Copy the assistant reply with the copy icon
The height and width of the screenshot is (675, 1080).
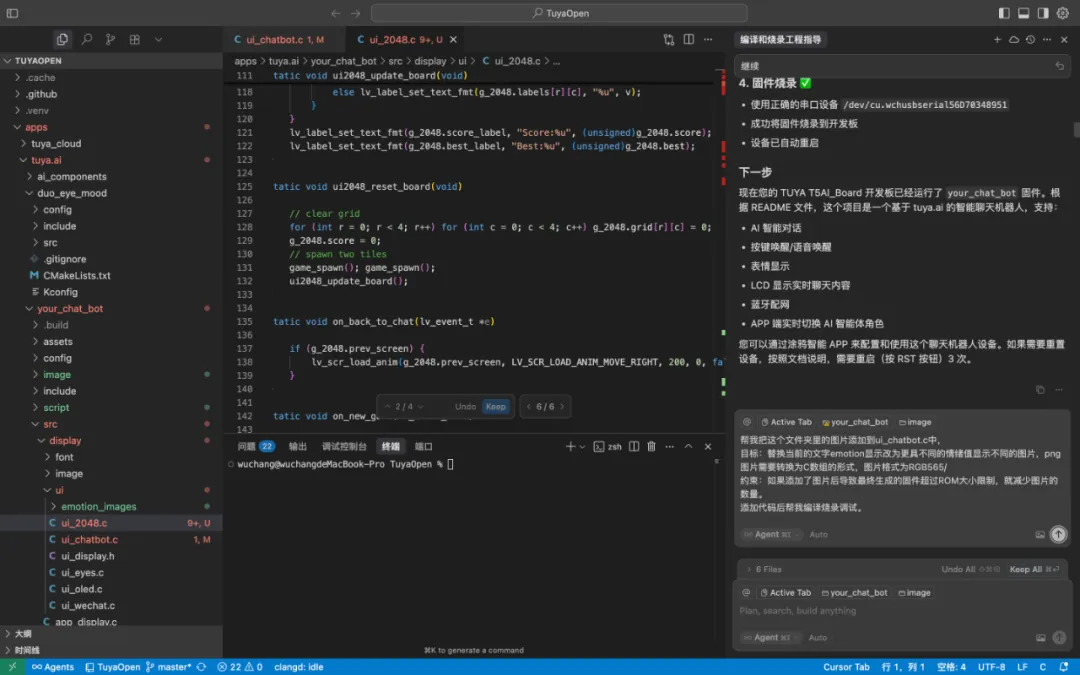1040,390
